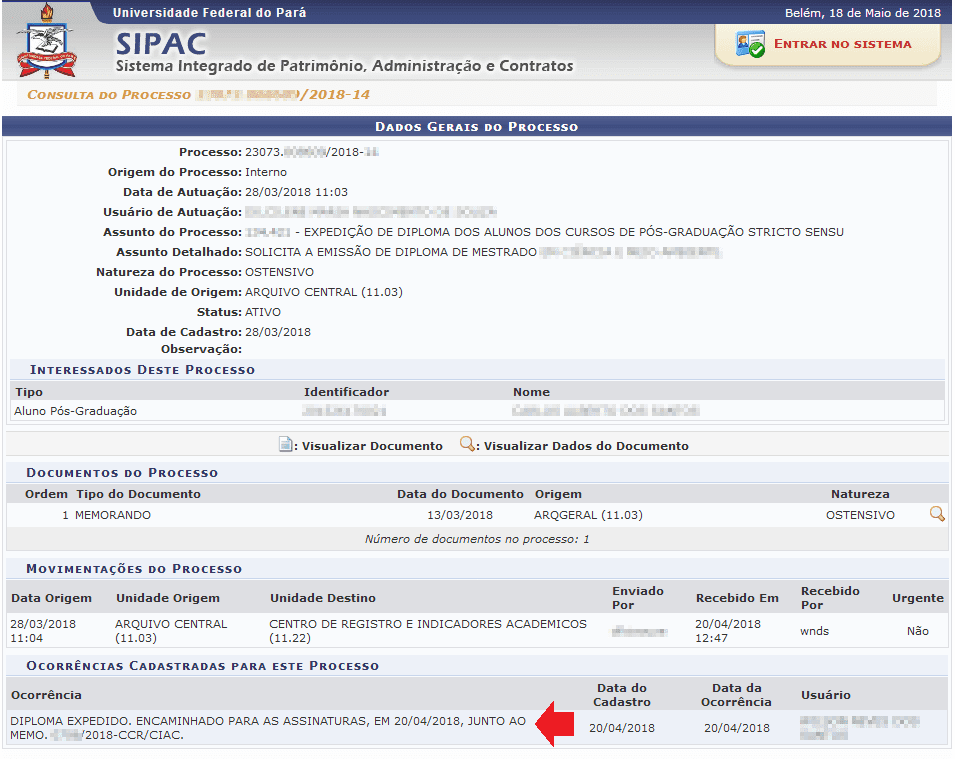Click the Tipo do Documento column header

tap(138, 494)
